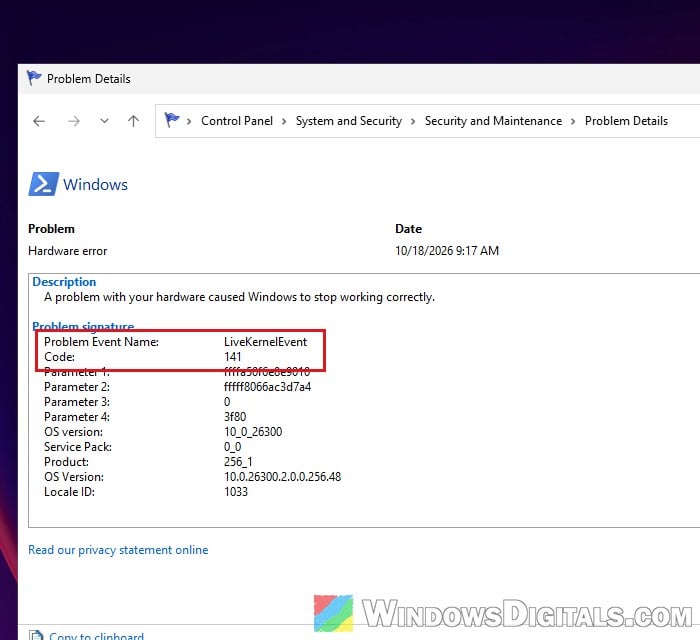Viewport: 700px width, 640px height.
Task: Click the Hardware error problem text
Action: click(68, 251)
